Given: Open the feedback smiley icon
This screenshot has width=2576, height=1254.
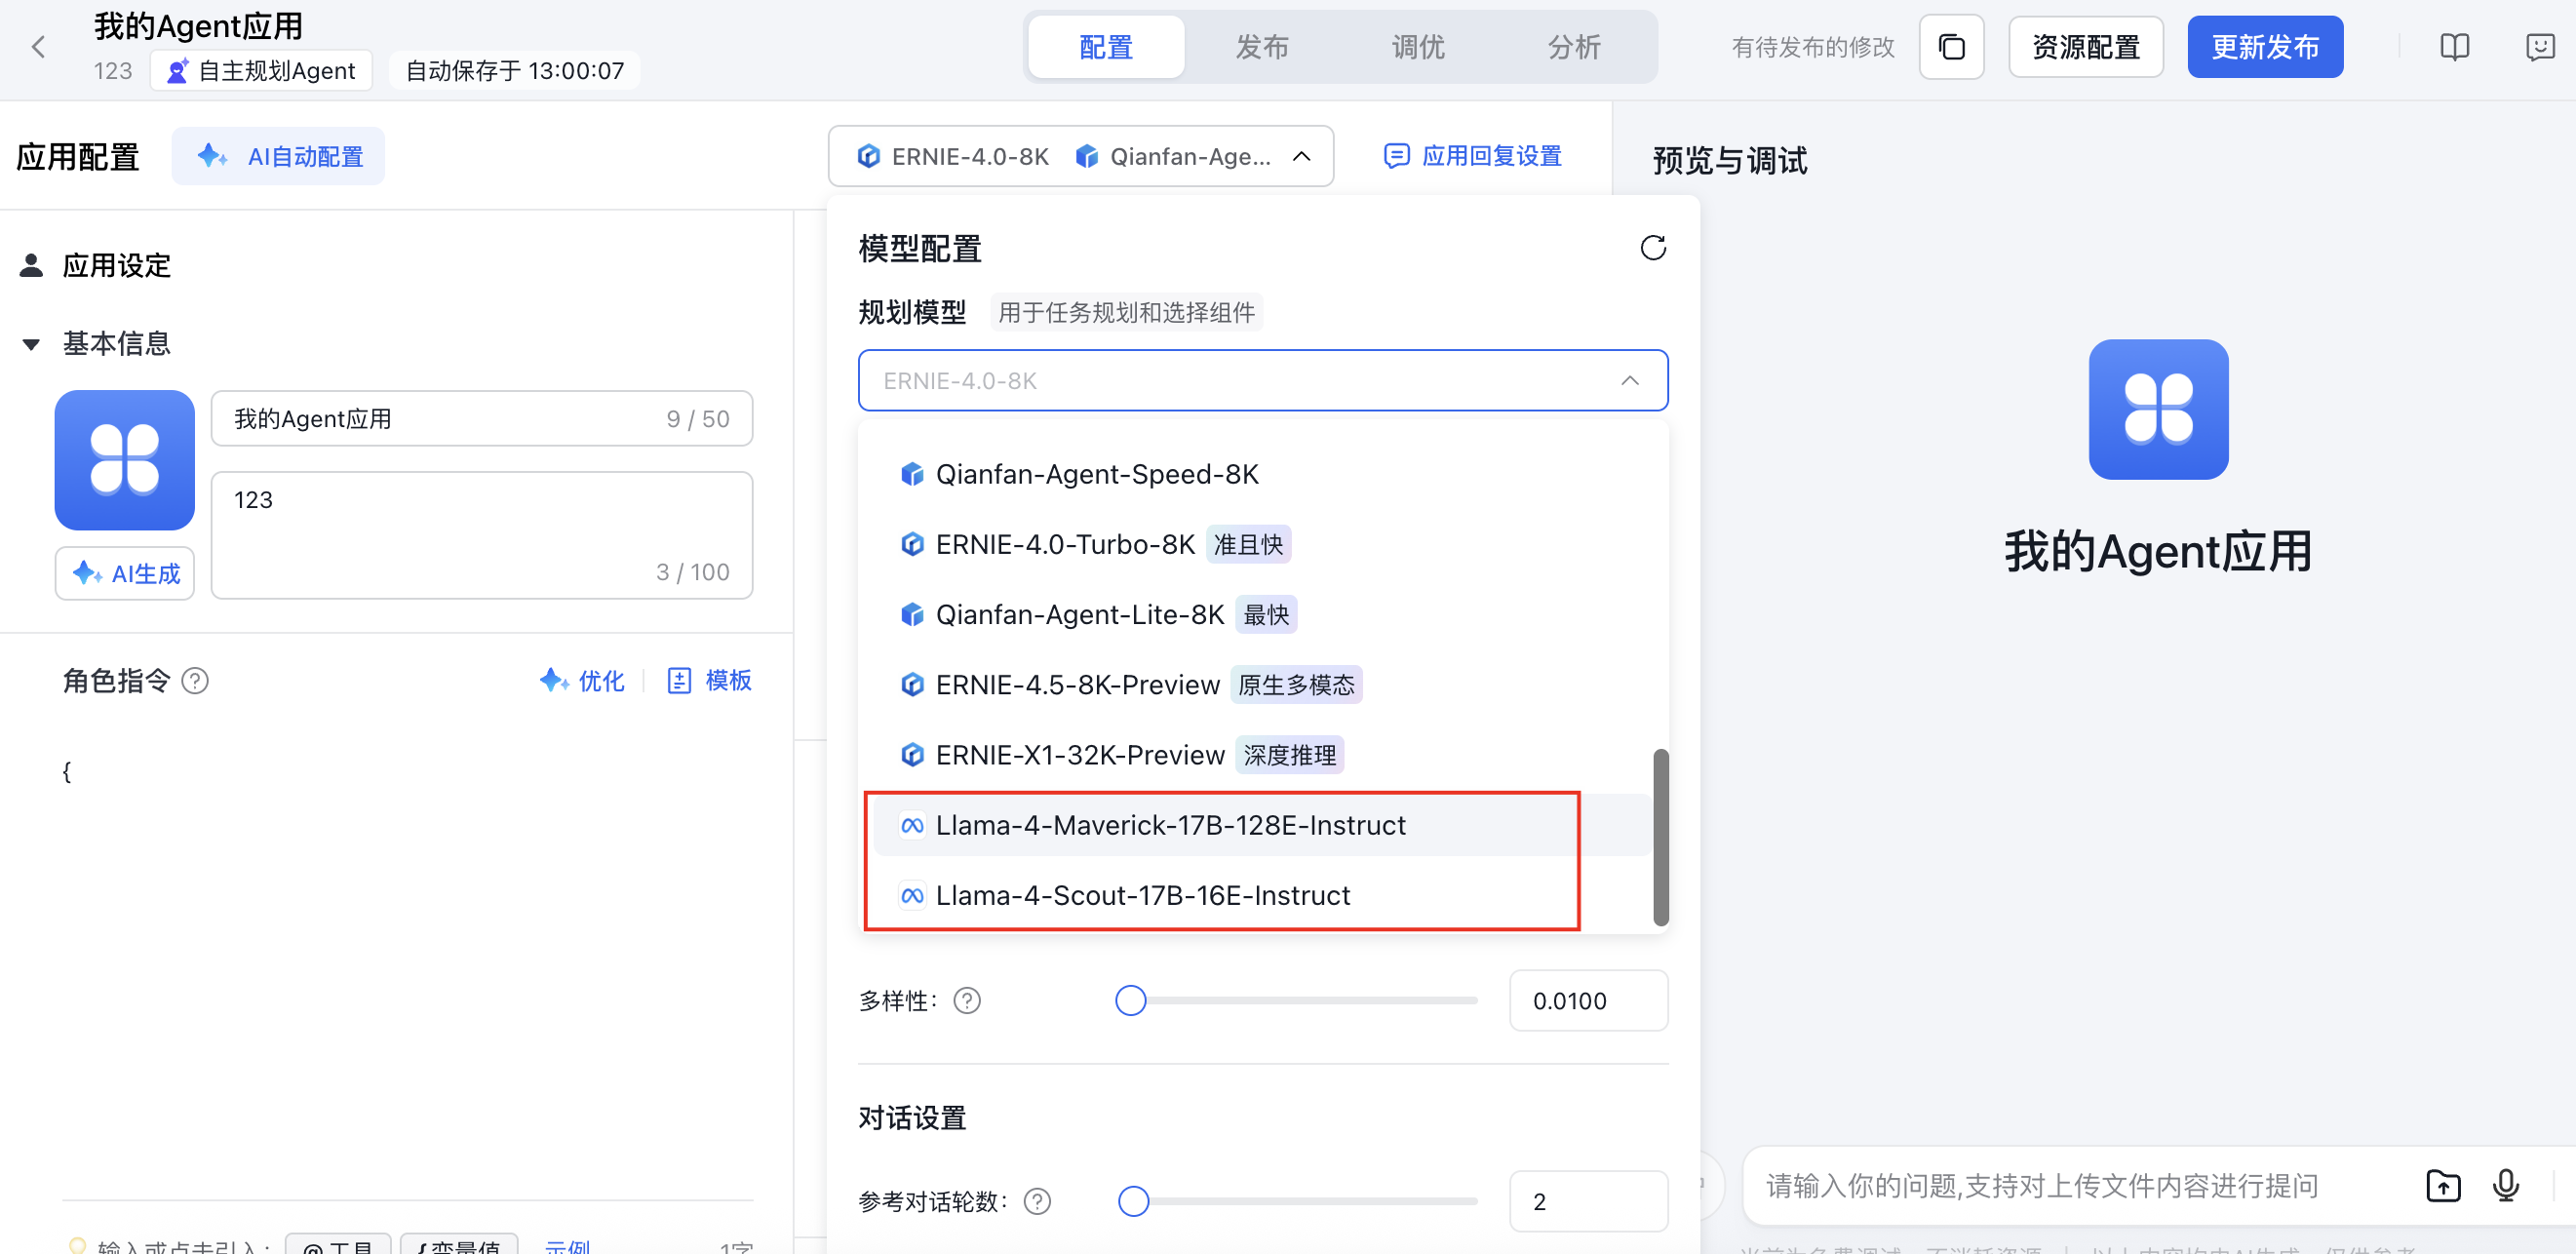Looking at the screenshot, I should point(2540,47).
